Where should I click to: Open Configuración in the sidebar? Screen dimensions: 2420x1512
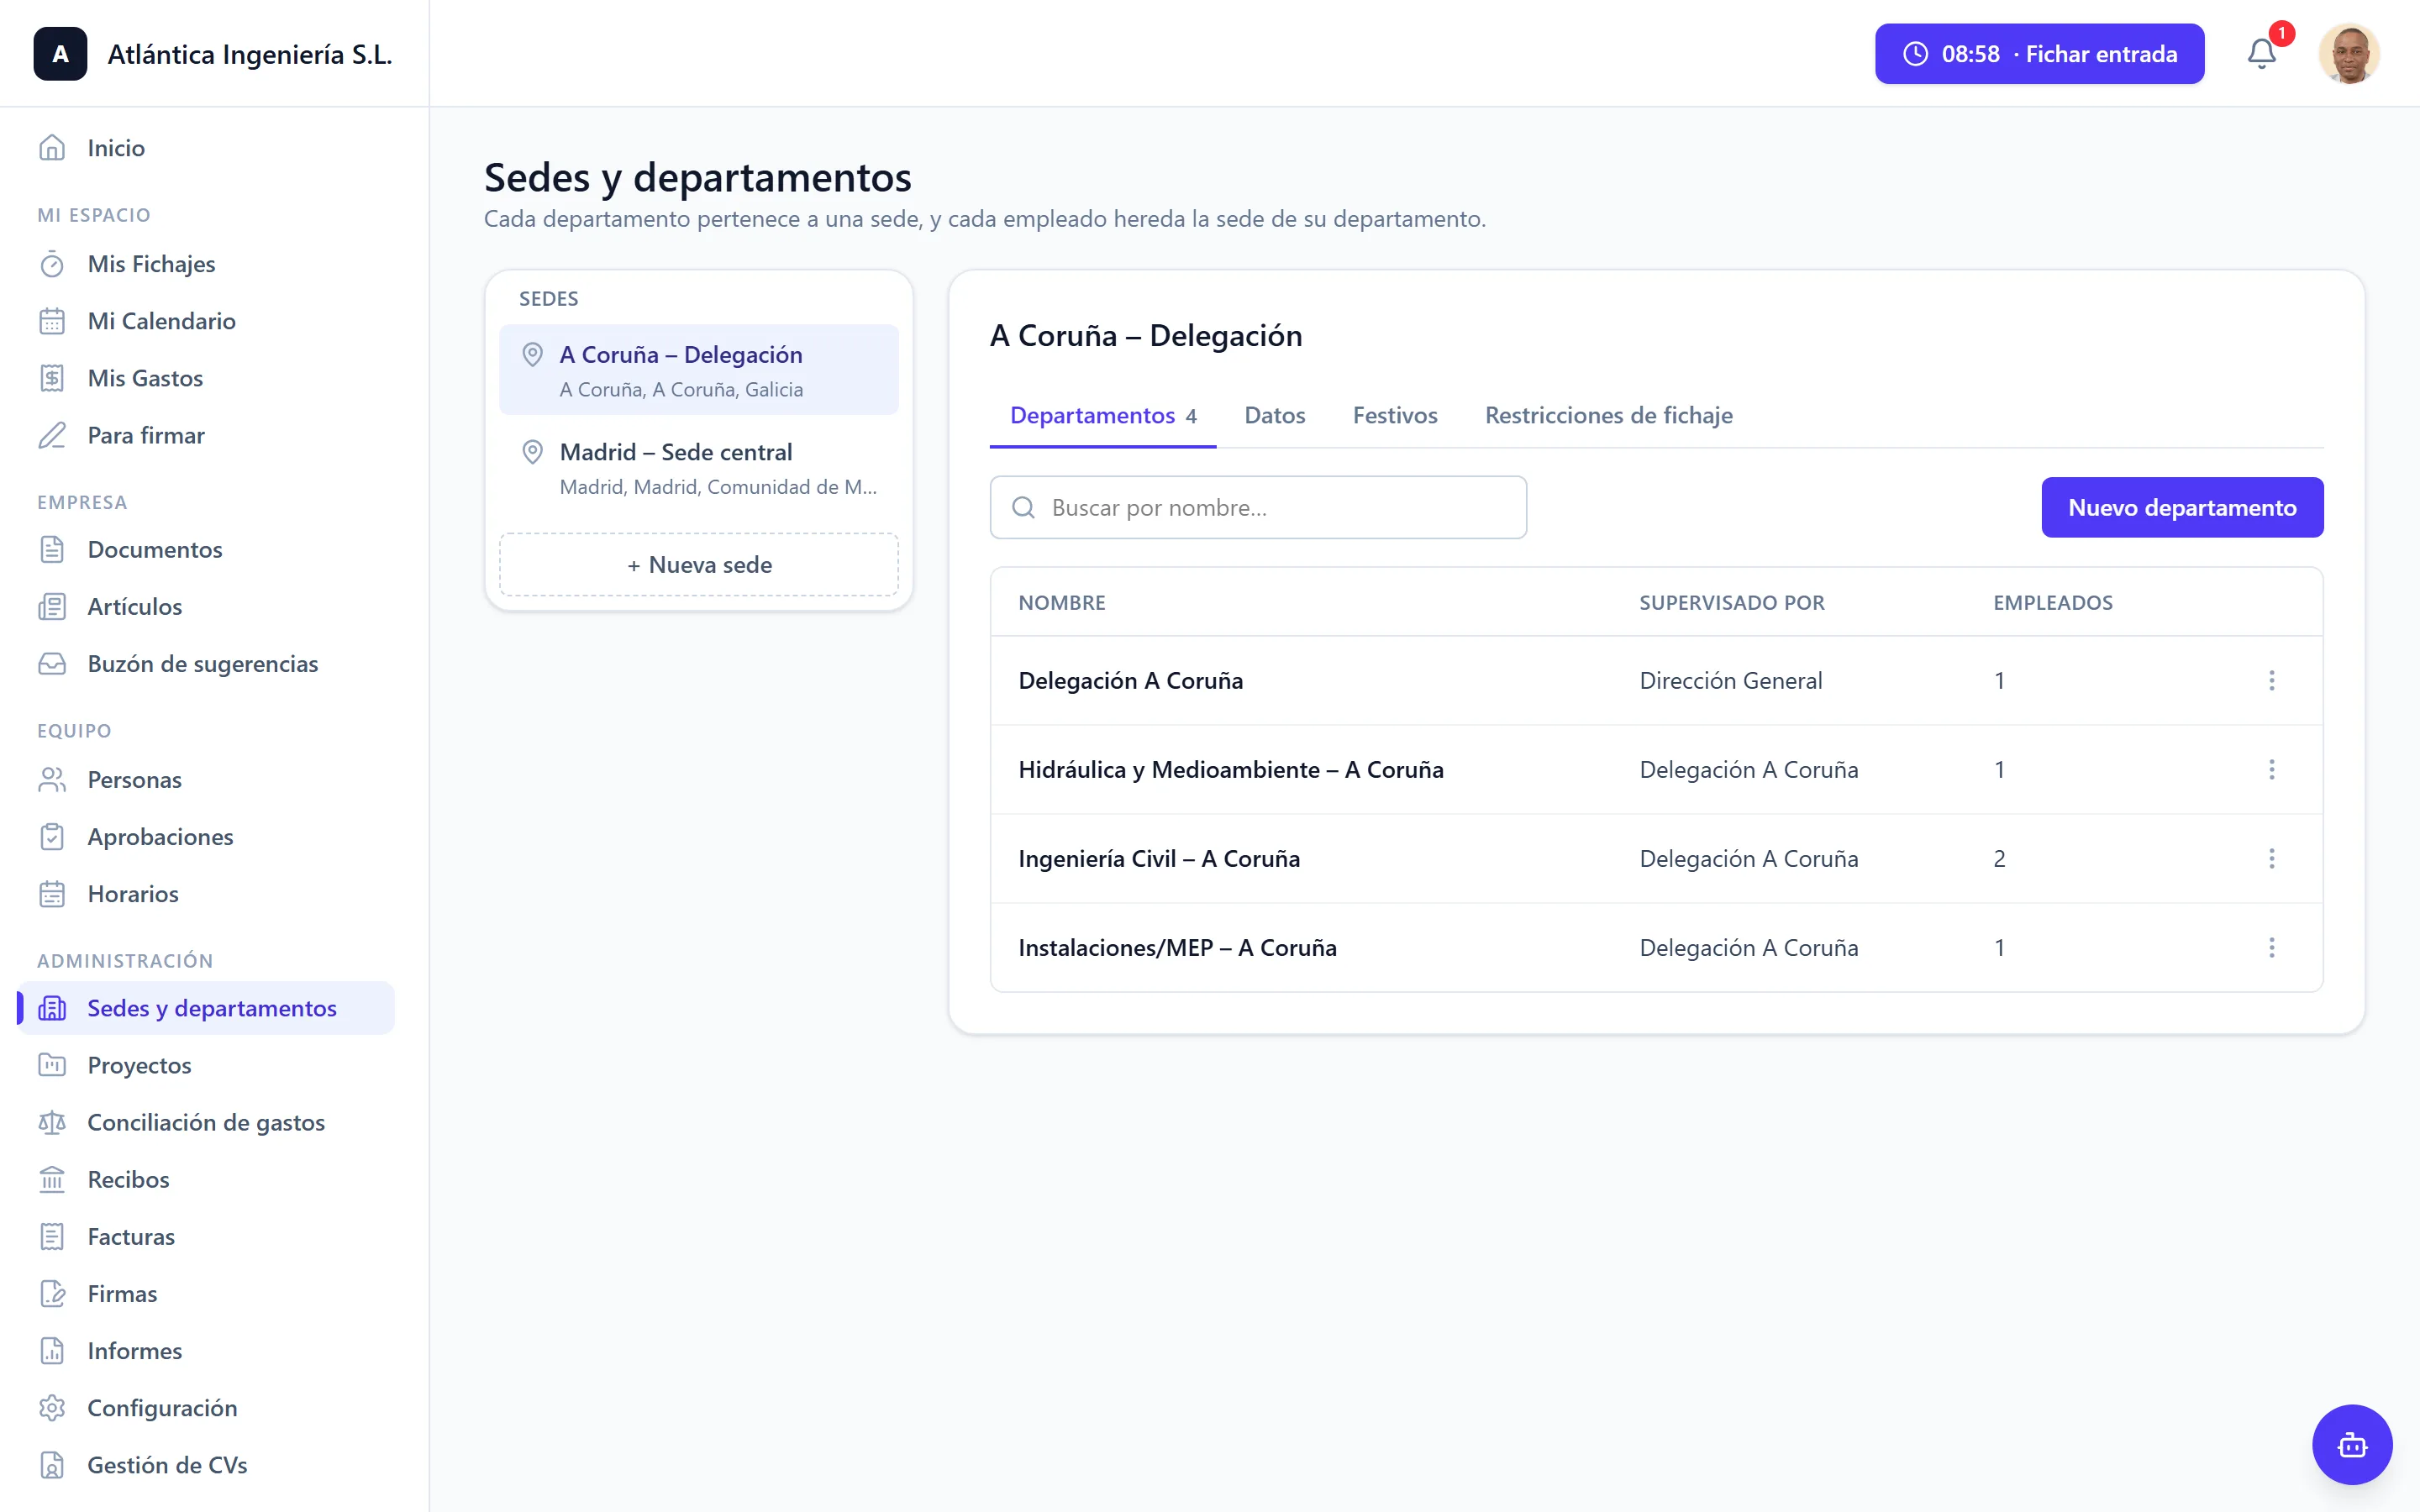[206, 1407]
